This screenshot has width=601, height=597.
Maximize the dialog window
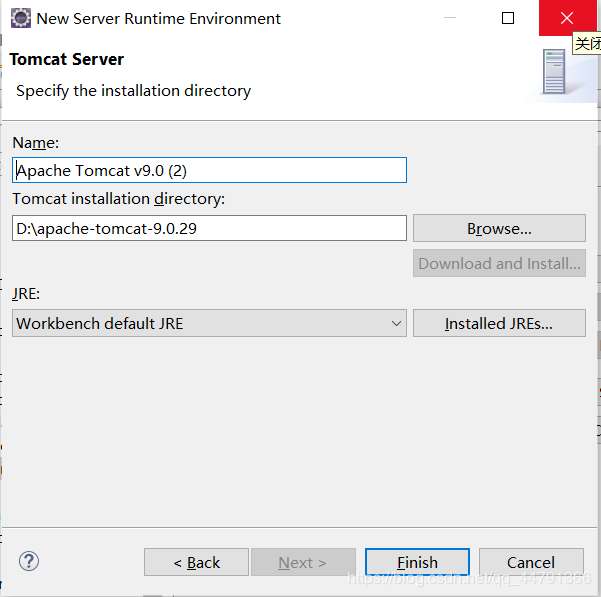click(508, 18)
